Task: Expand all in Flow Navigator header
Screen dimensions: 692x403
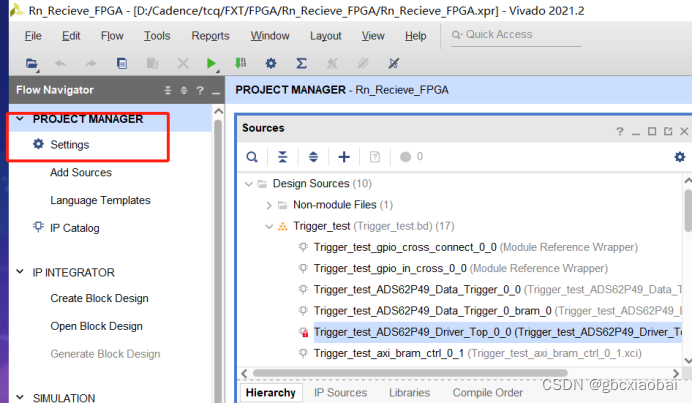Action: [184, 90]
